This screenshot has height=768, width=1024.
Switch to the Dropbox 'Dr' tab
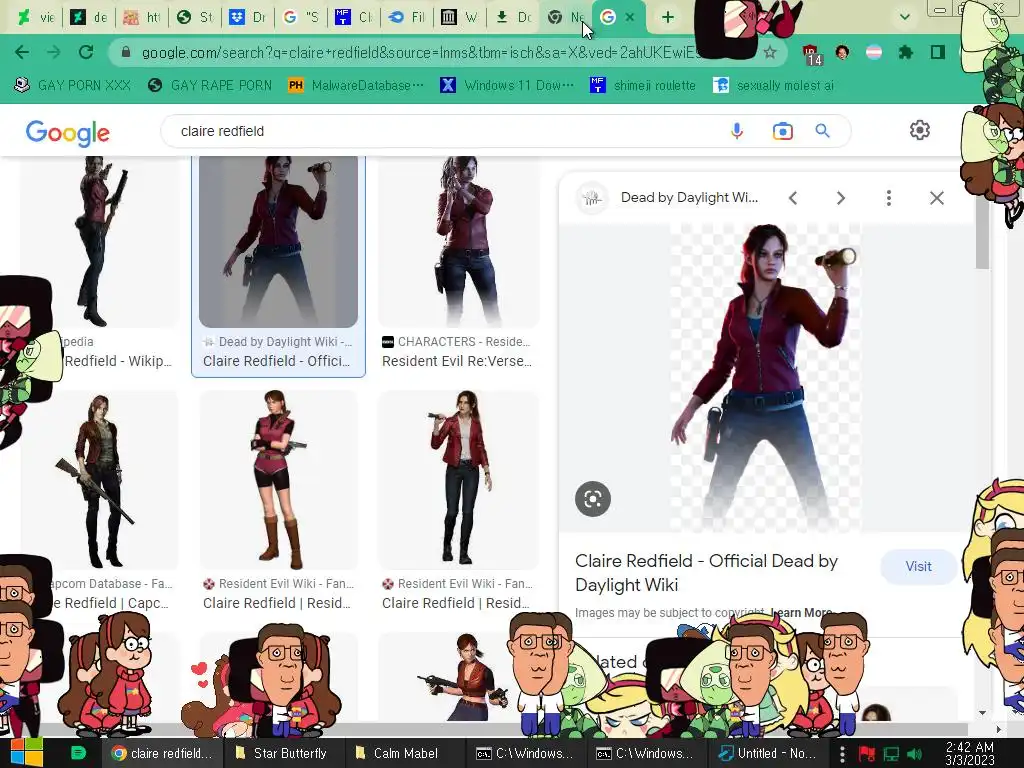pyautogui.click(x=248, y=18)
